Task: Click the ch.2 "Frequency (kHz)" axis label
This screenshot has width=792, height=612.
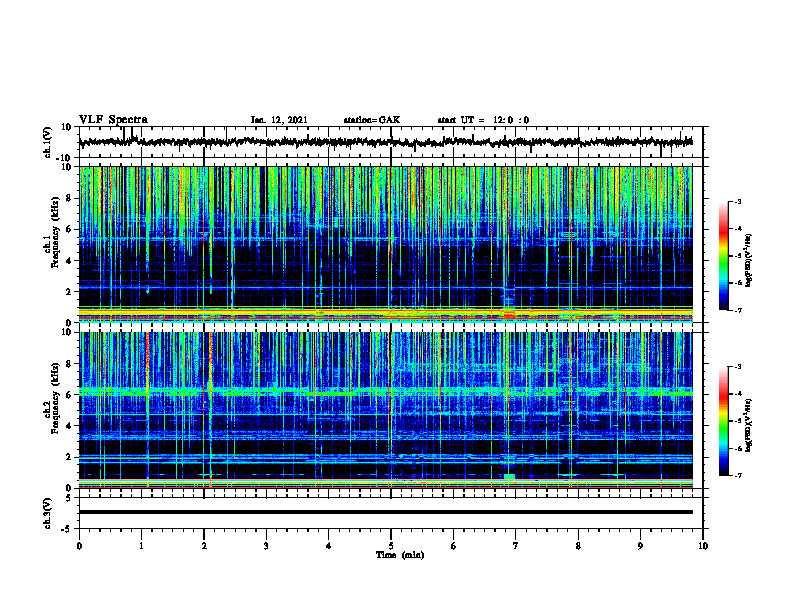Action: [x=55, y=398]
